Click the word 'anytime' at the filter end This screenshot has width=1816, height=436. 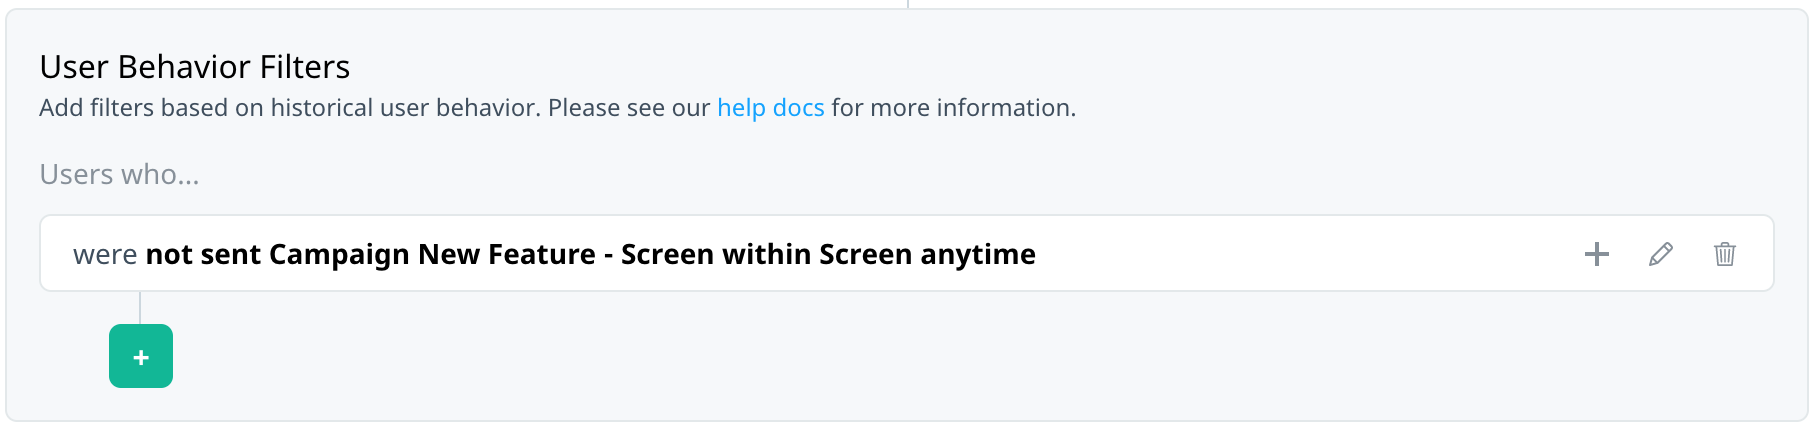(x=978, y=255)
